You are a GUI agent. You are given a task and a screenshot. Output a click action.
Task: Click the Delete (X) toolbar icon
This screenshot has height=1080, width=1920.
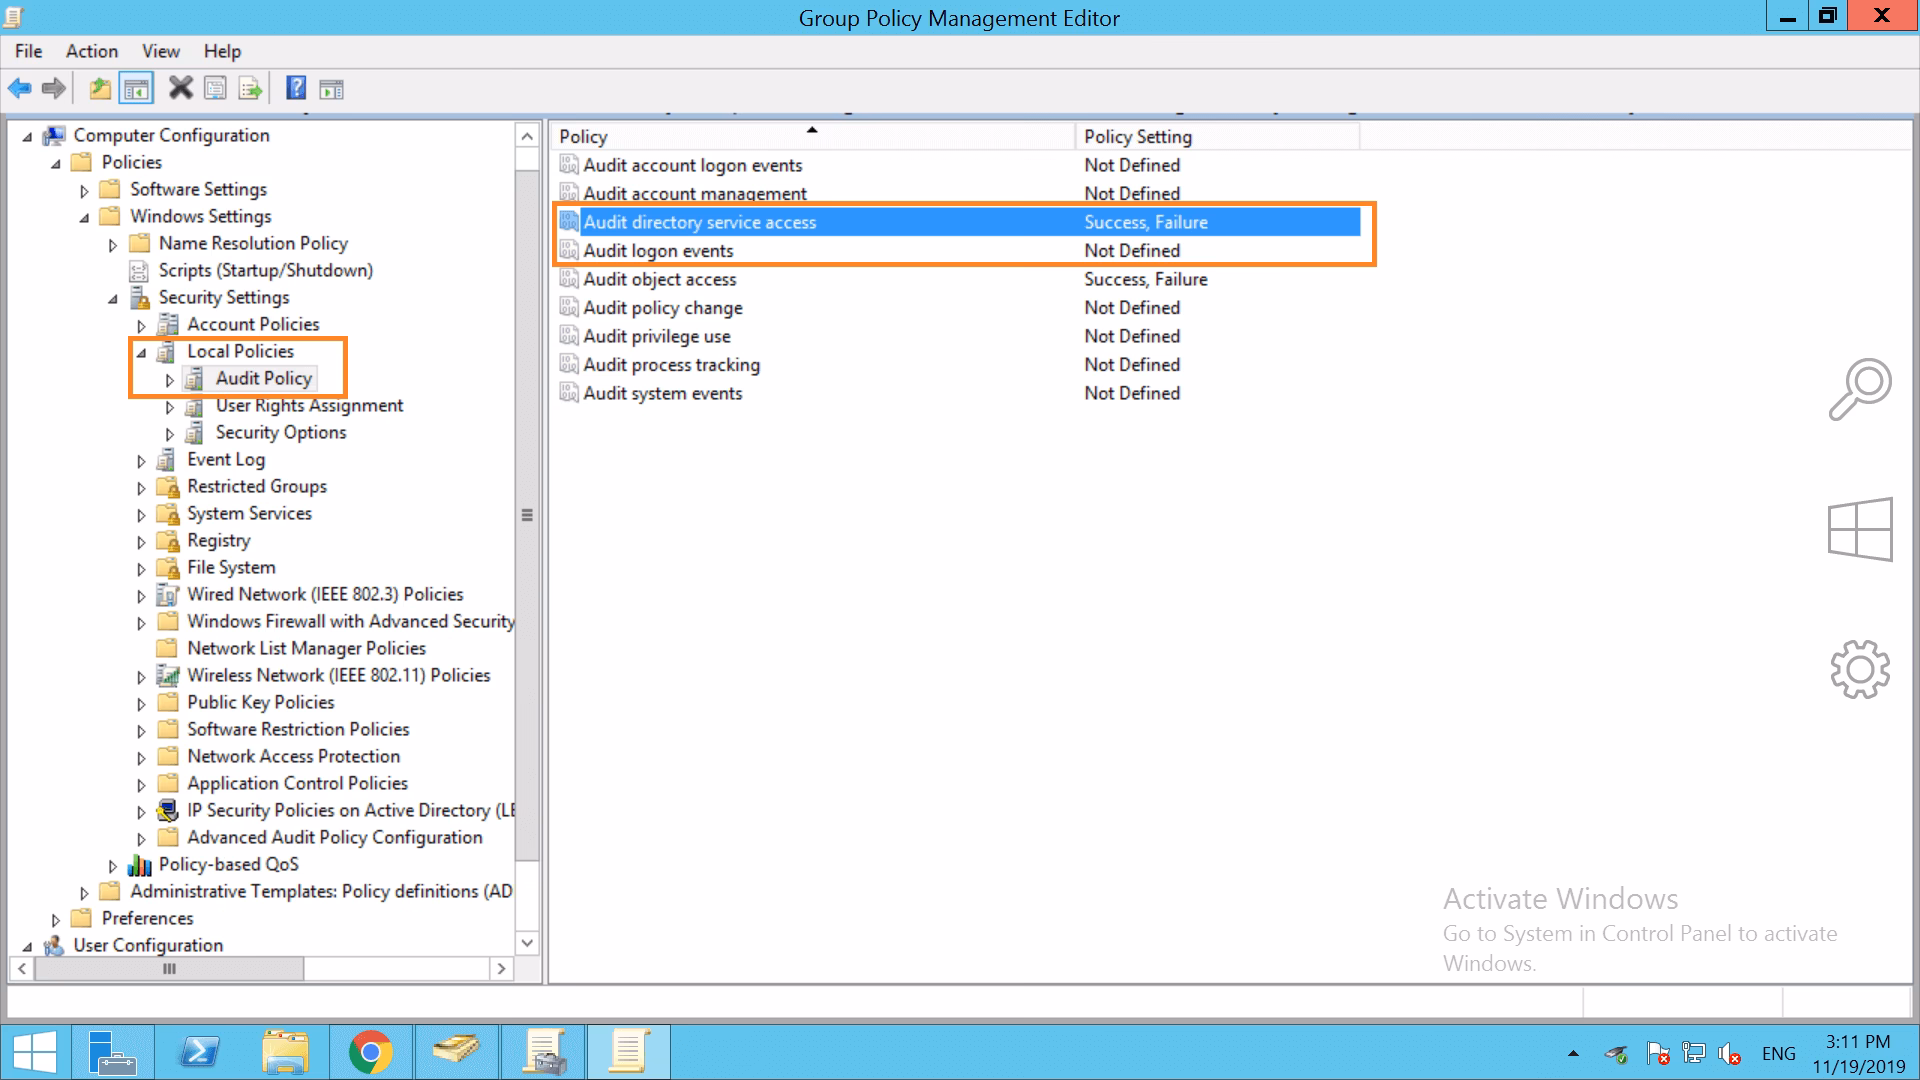click(180, 88)
